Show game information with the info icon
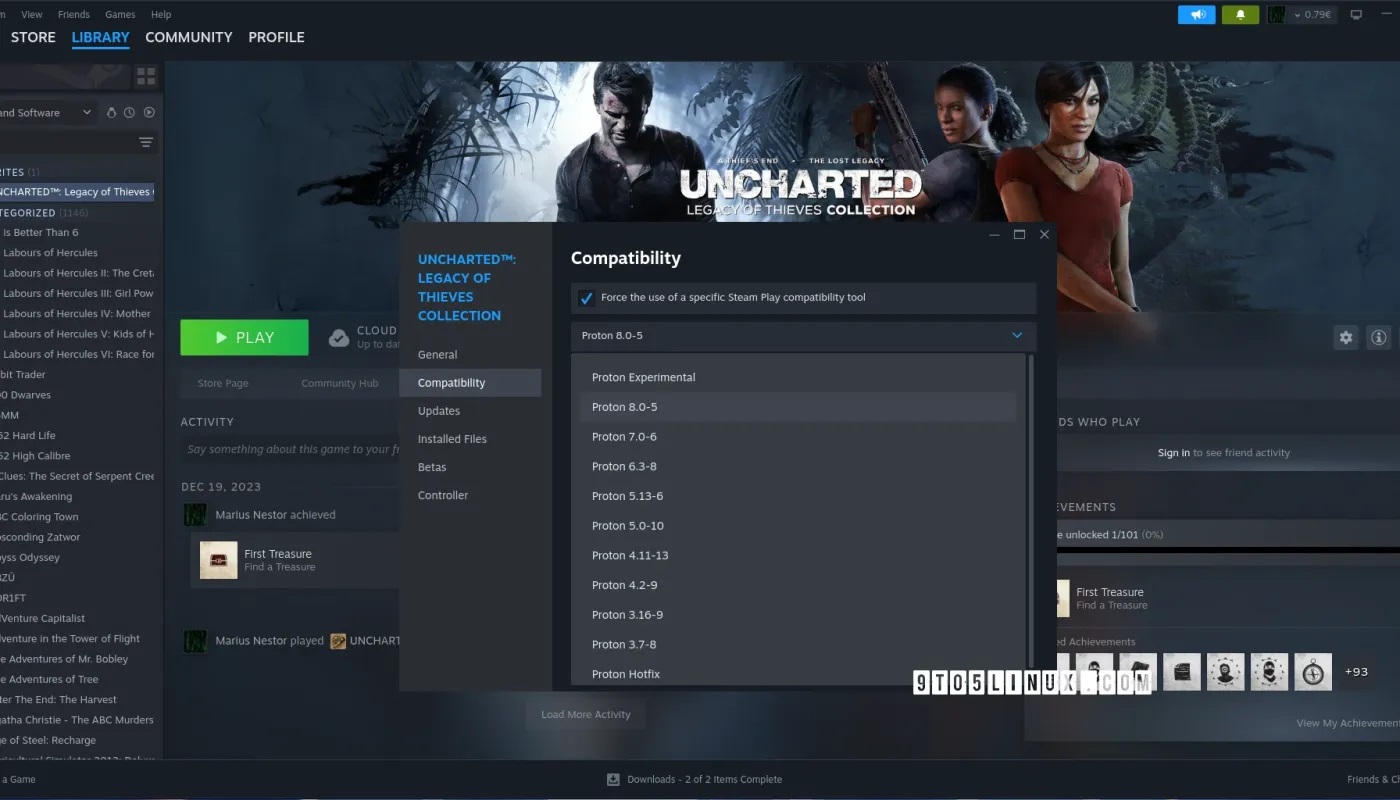1400x800 pixels. pyautogui.click(x=1379, y=338)
